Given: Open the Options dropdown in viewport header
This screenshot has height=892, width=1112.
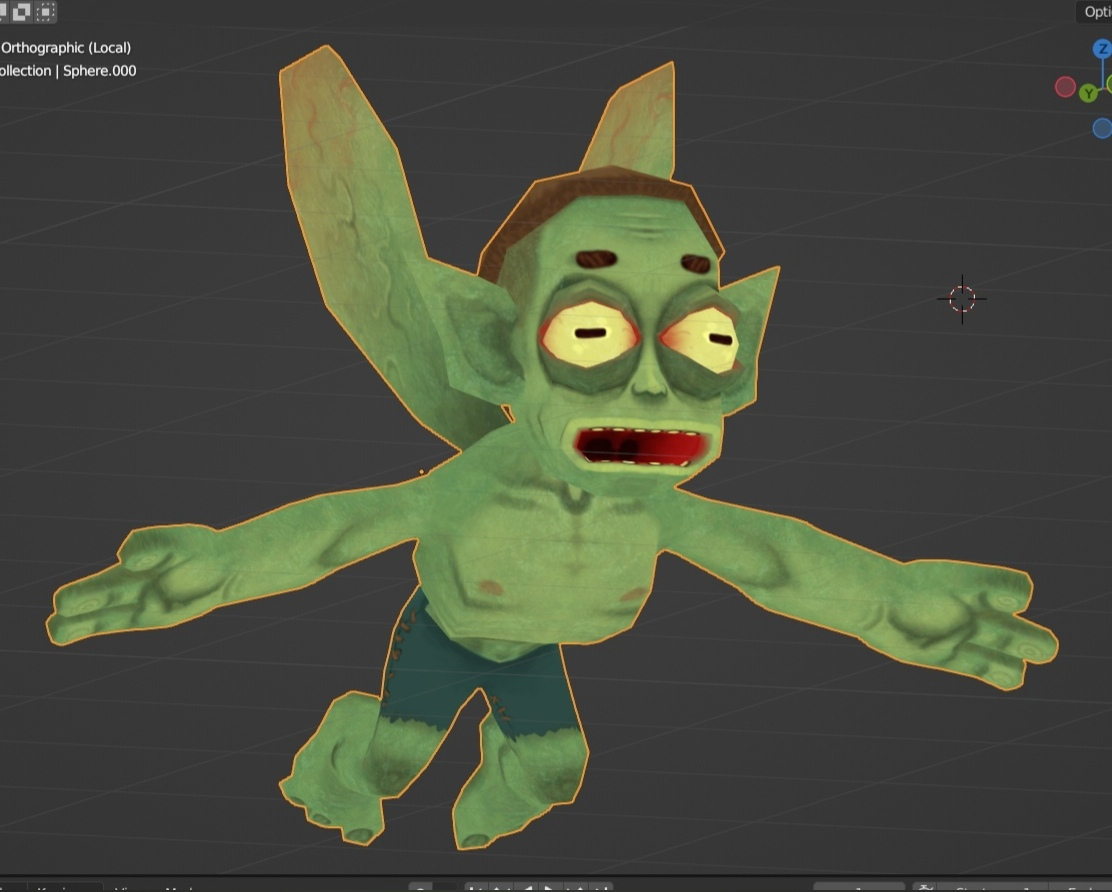Looking at the screenshot, I should [x=1095, y=11].
